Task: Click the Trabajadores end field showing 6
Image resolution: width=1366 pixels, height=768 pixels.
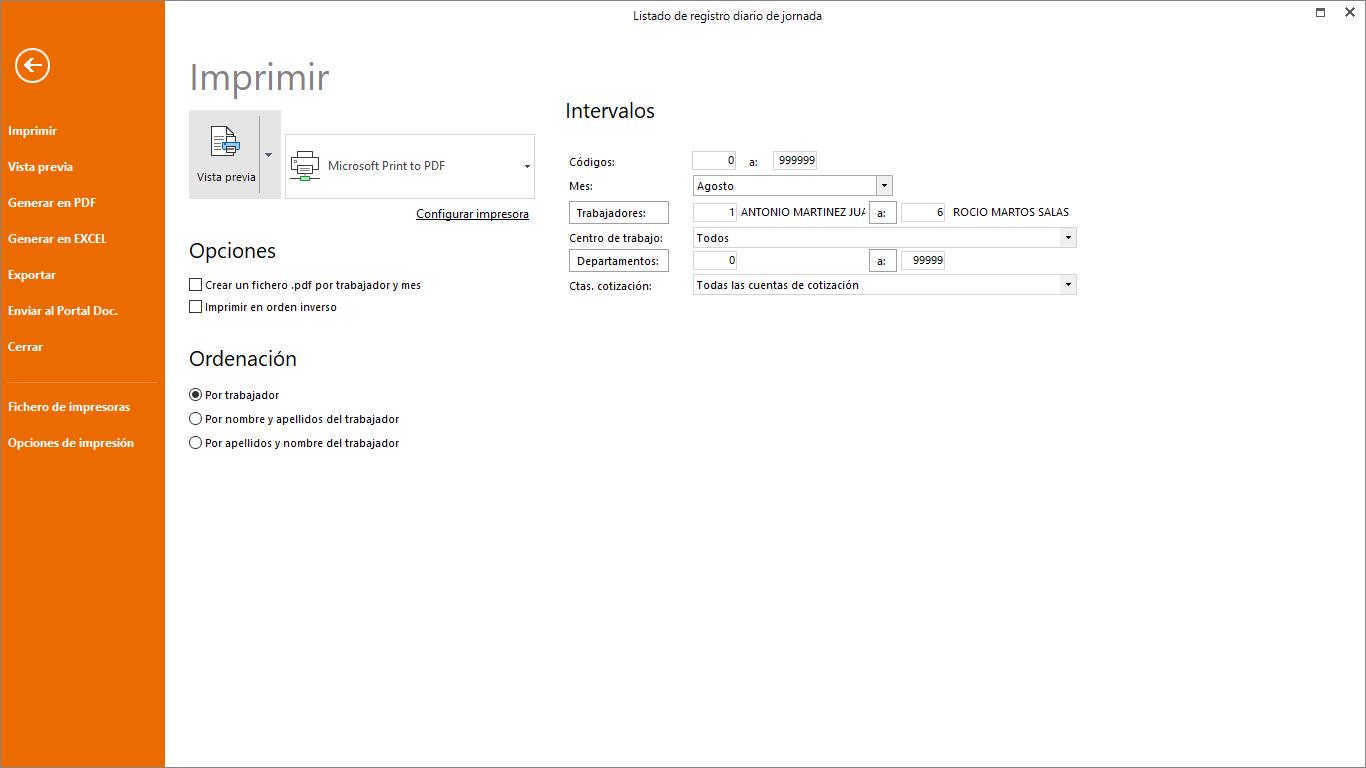Action: coord(923,212)
